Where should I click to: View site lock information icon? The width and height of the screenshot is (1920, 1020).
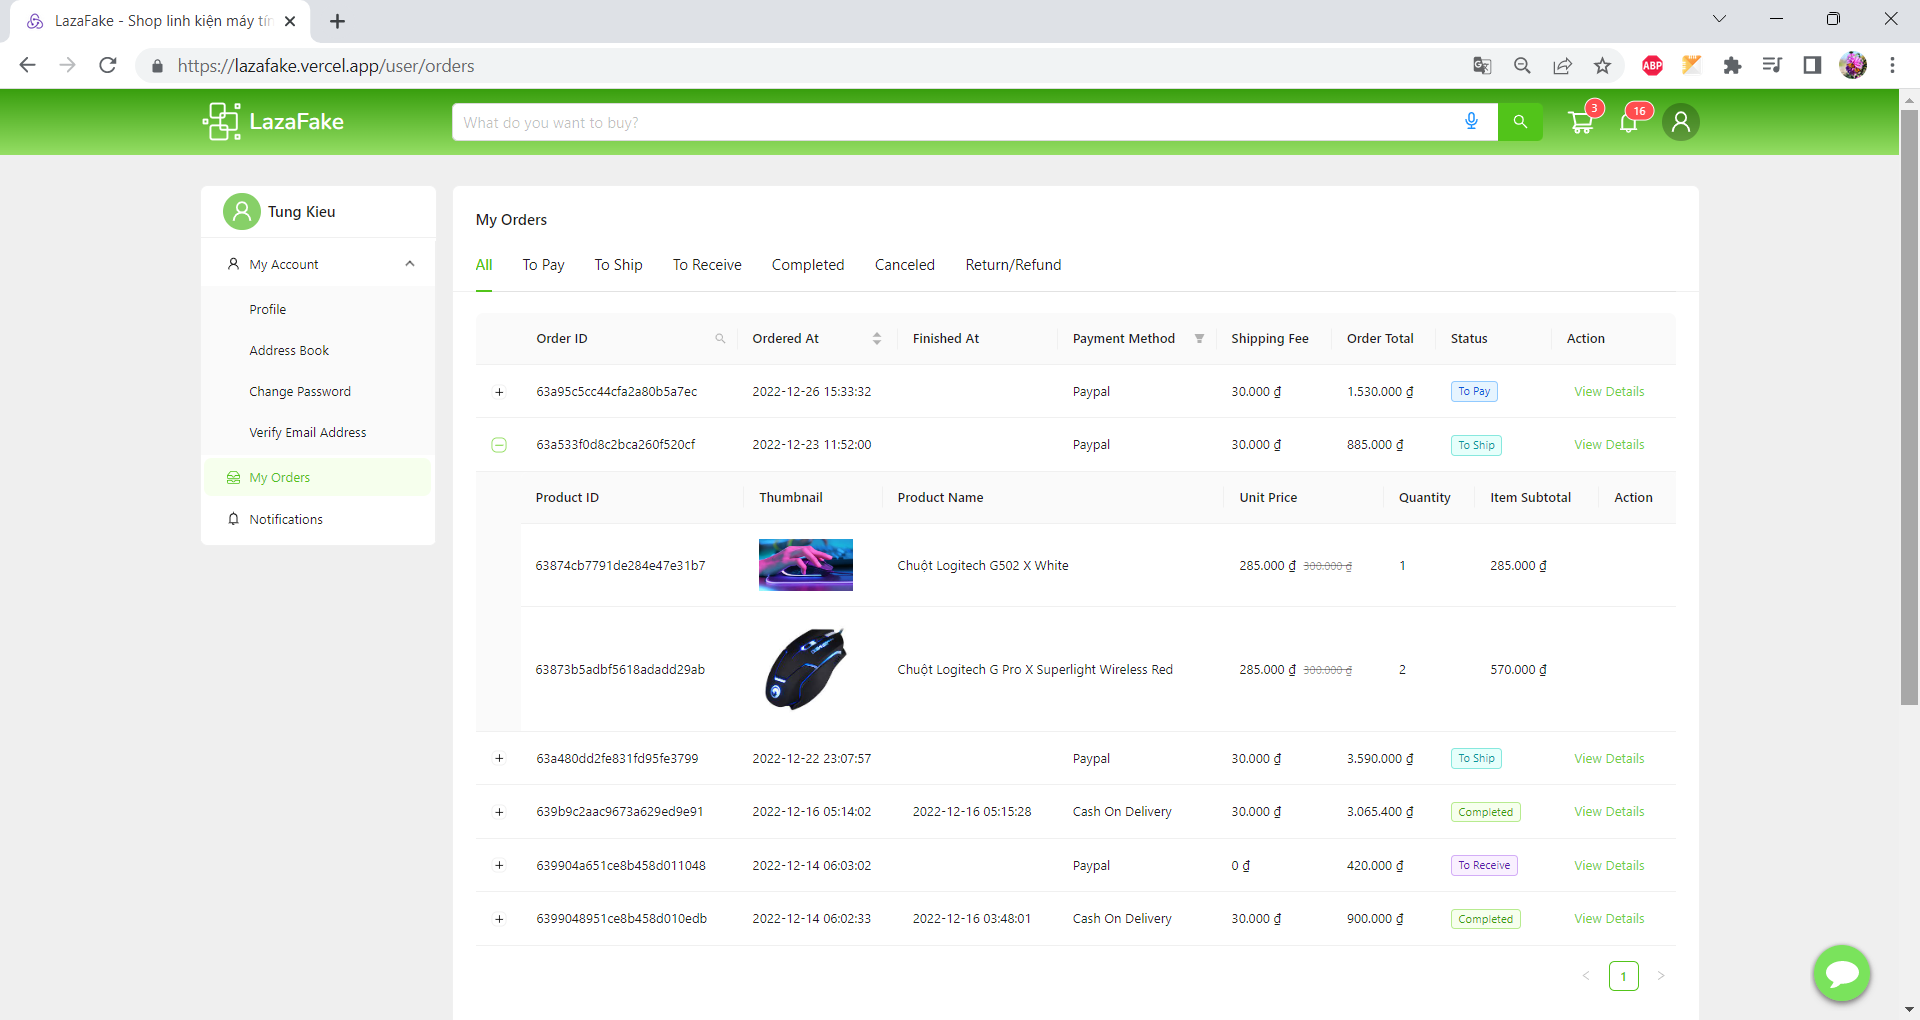click(157, 66)
